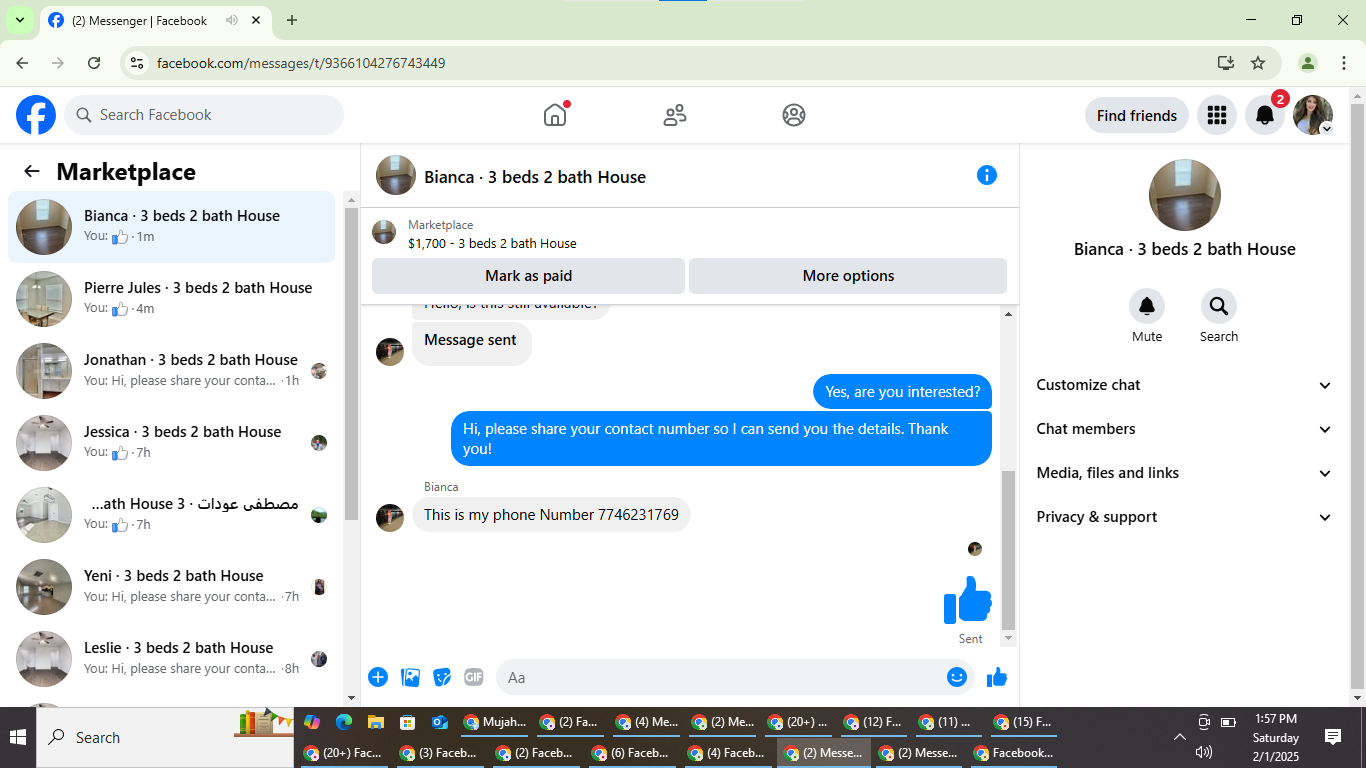
Task: Open conversation info icon
Action: point(987,175)
